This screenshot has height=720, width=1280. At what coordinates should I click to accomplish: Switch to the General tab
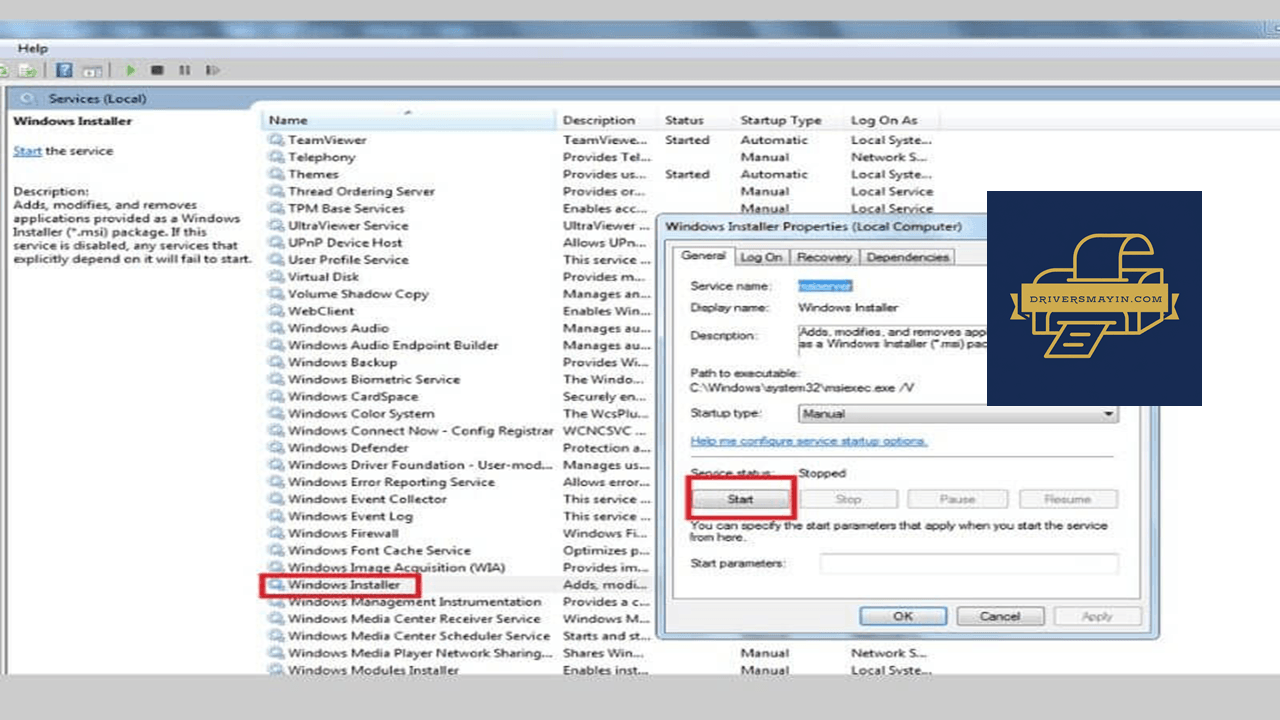pos(703,256)
